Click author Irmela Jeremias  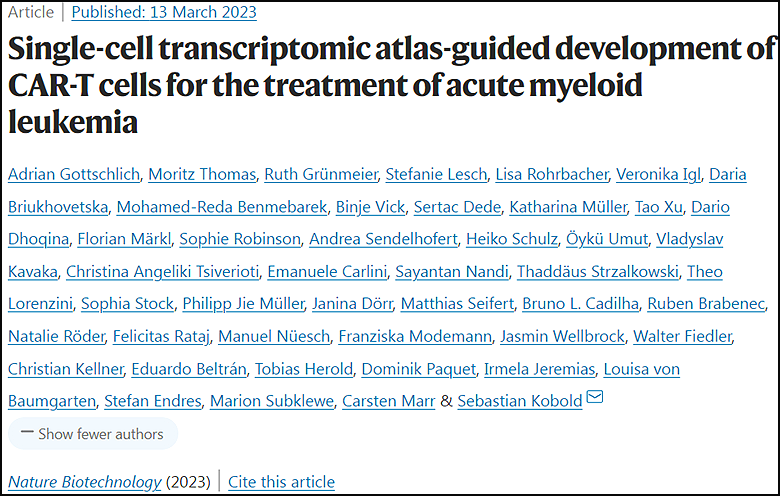tap(540, 369)
